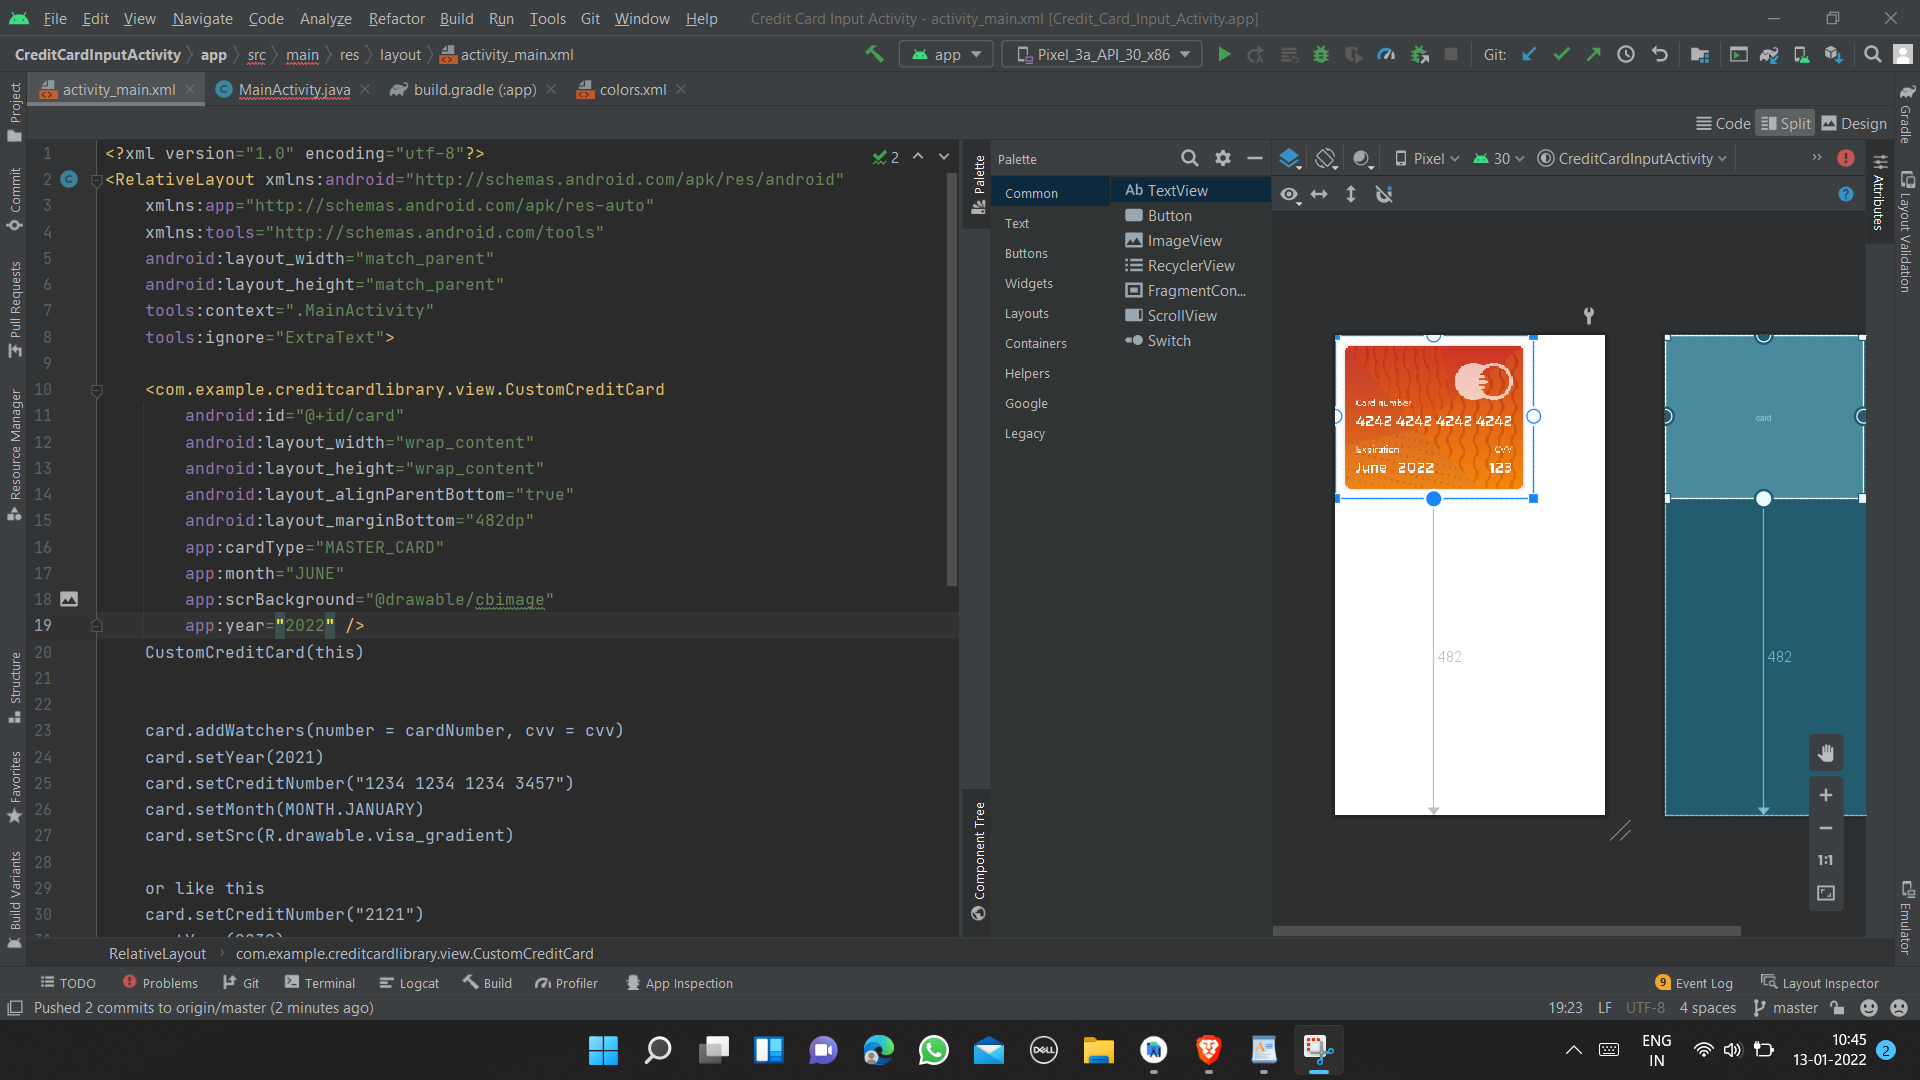Open the Palette settings gear
This screenshot has height=1080, width=1920.
[1222, 158]
